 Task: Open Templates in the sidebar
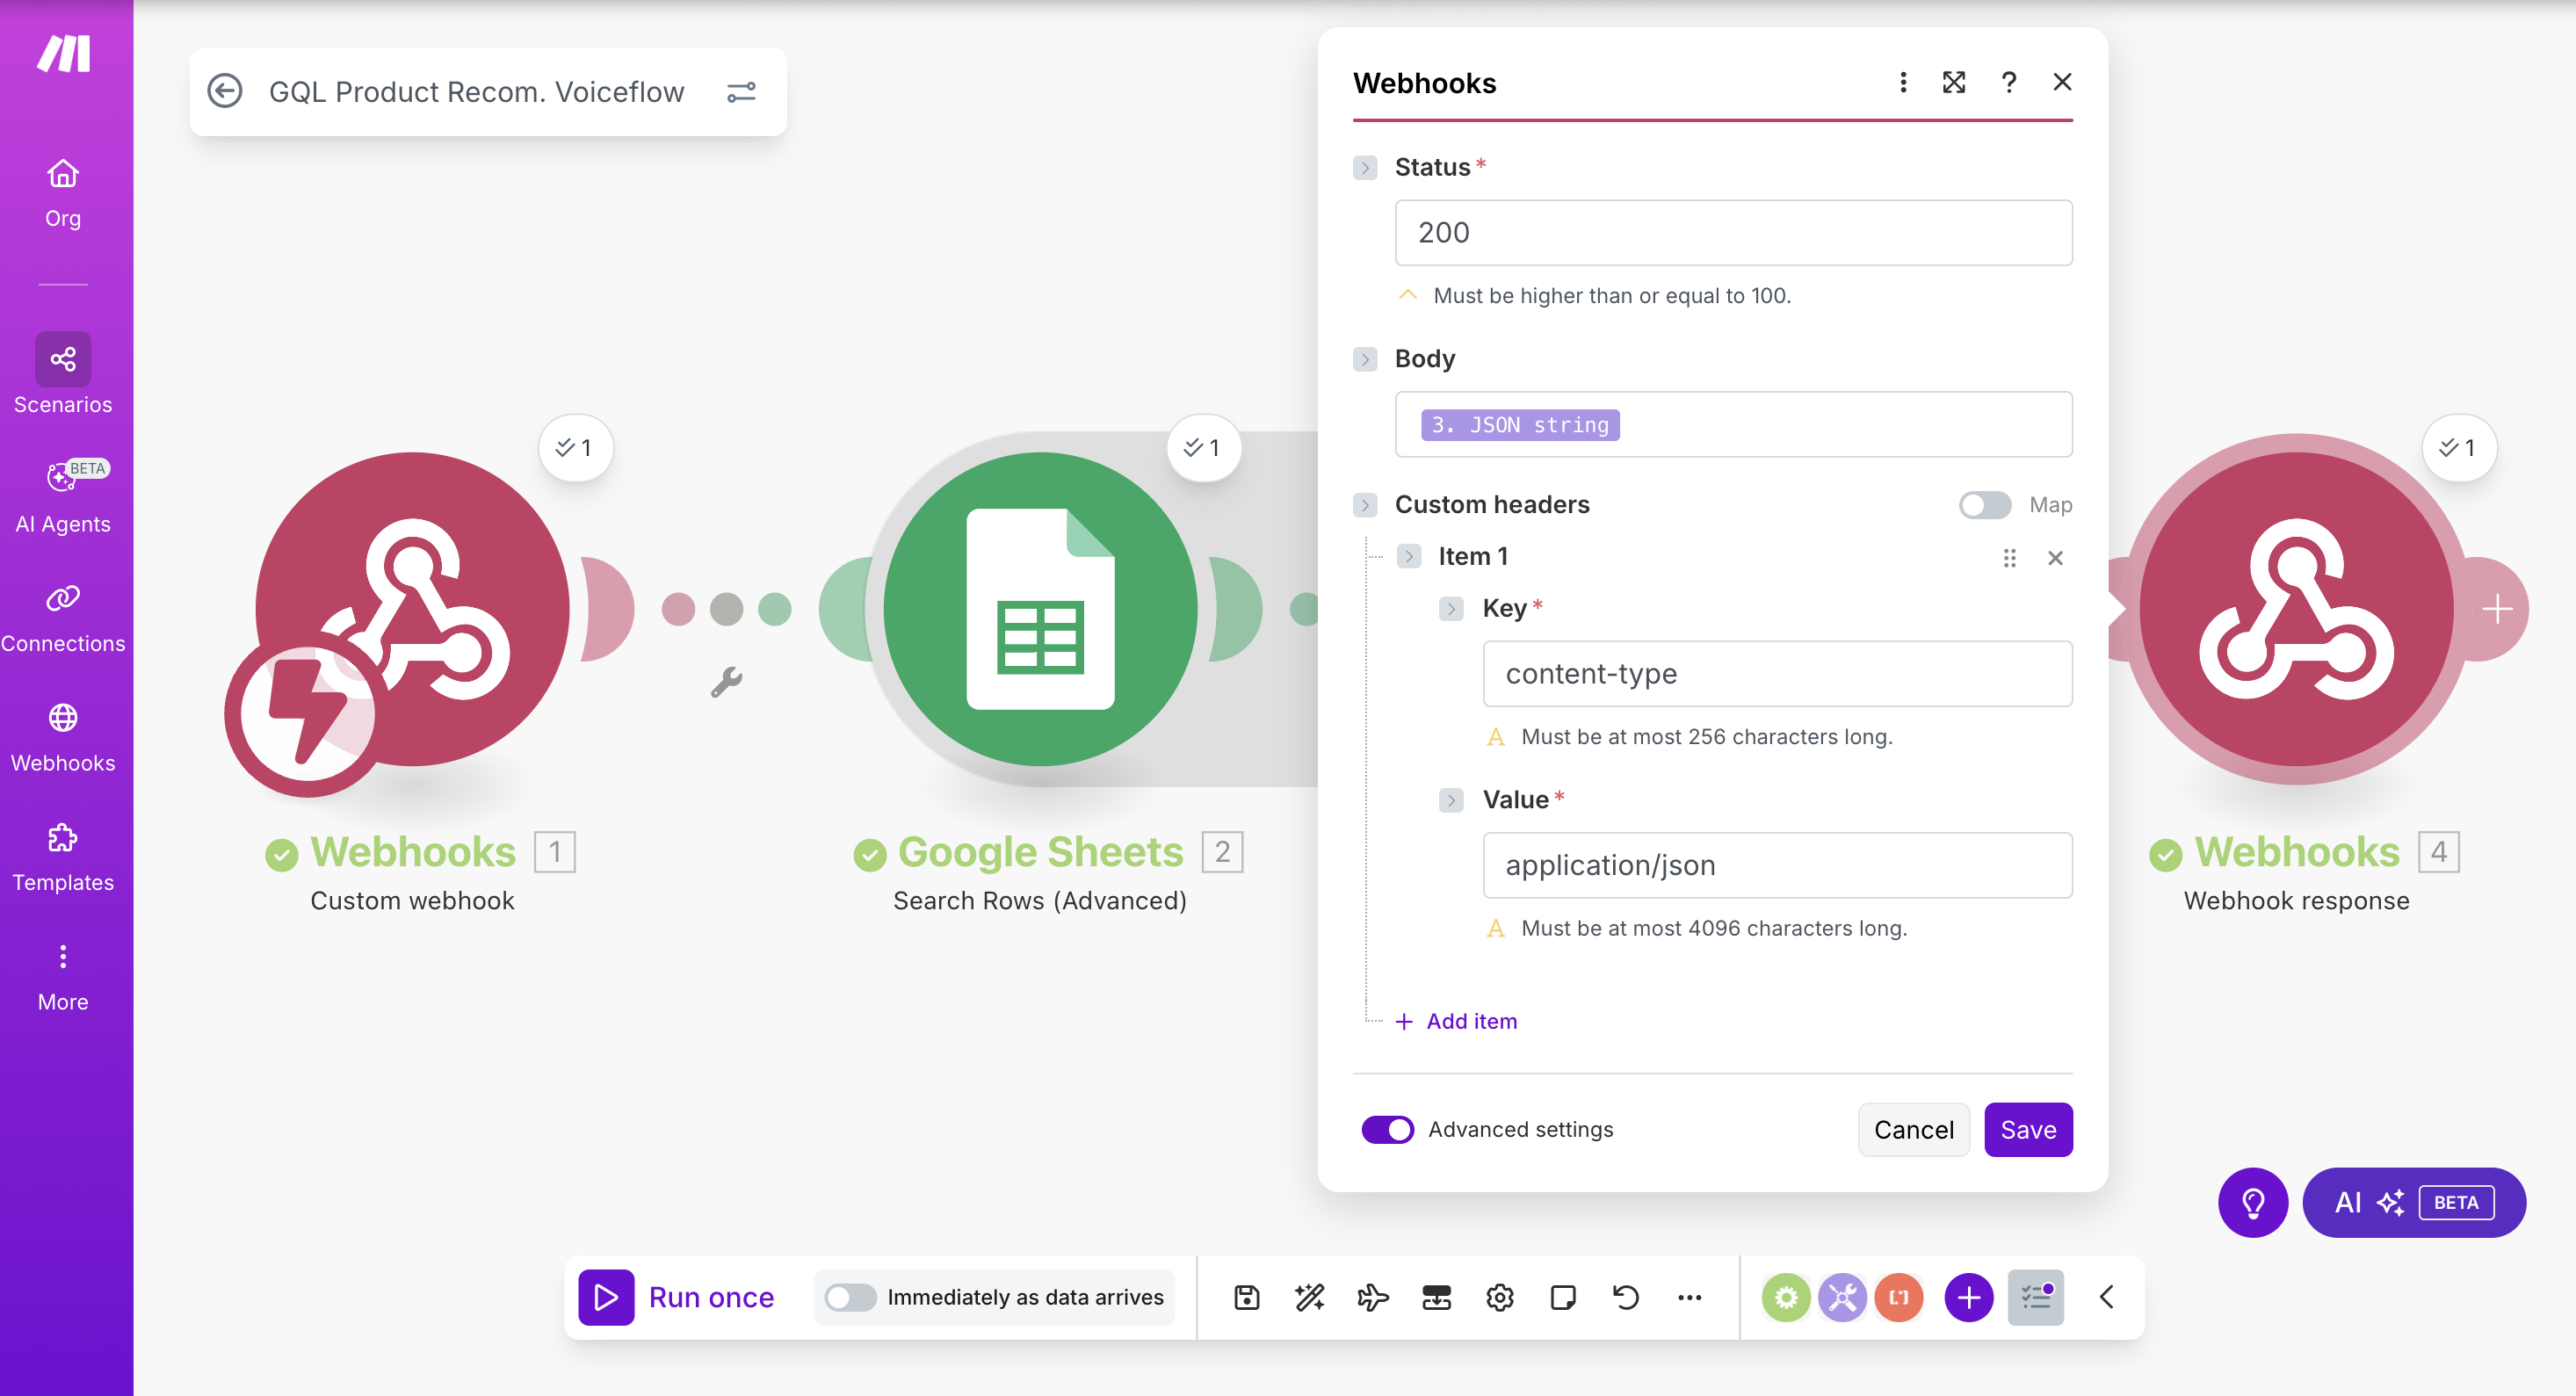click(x=63, y=857)
